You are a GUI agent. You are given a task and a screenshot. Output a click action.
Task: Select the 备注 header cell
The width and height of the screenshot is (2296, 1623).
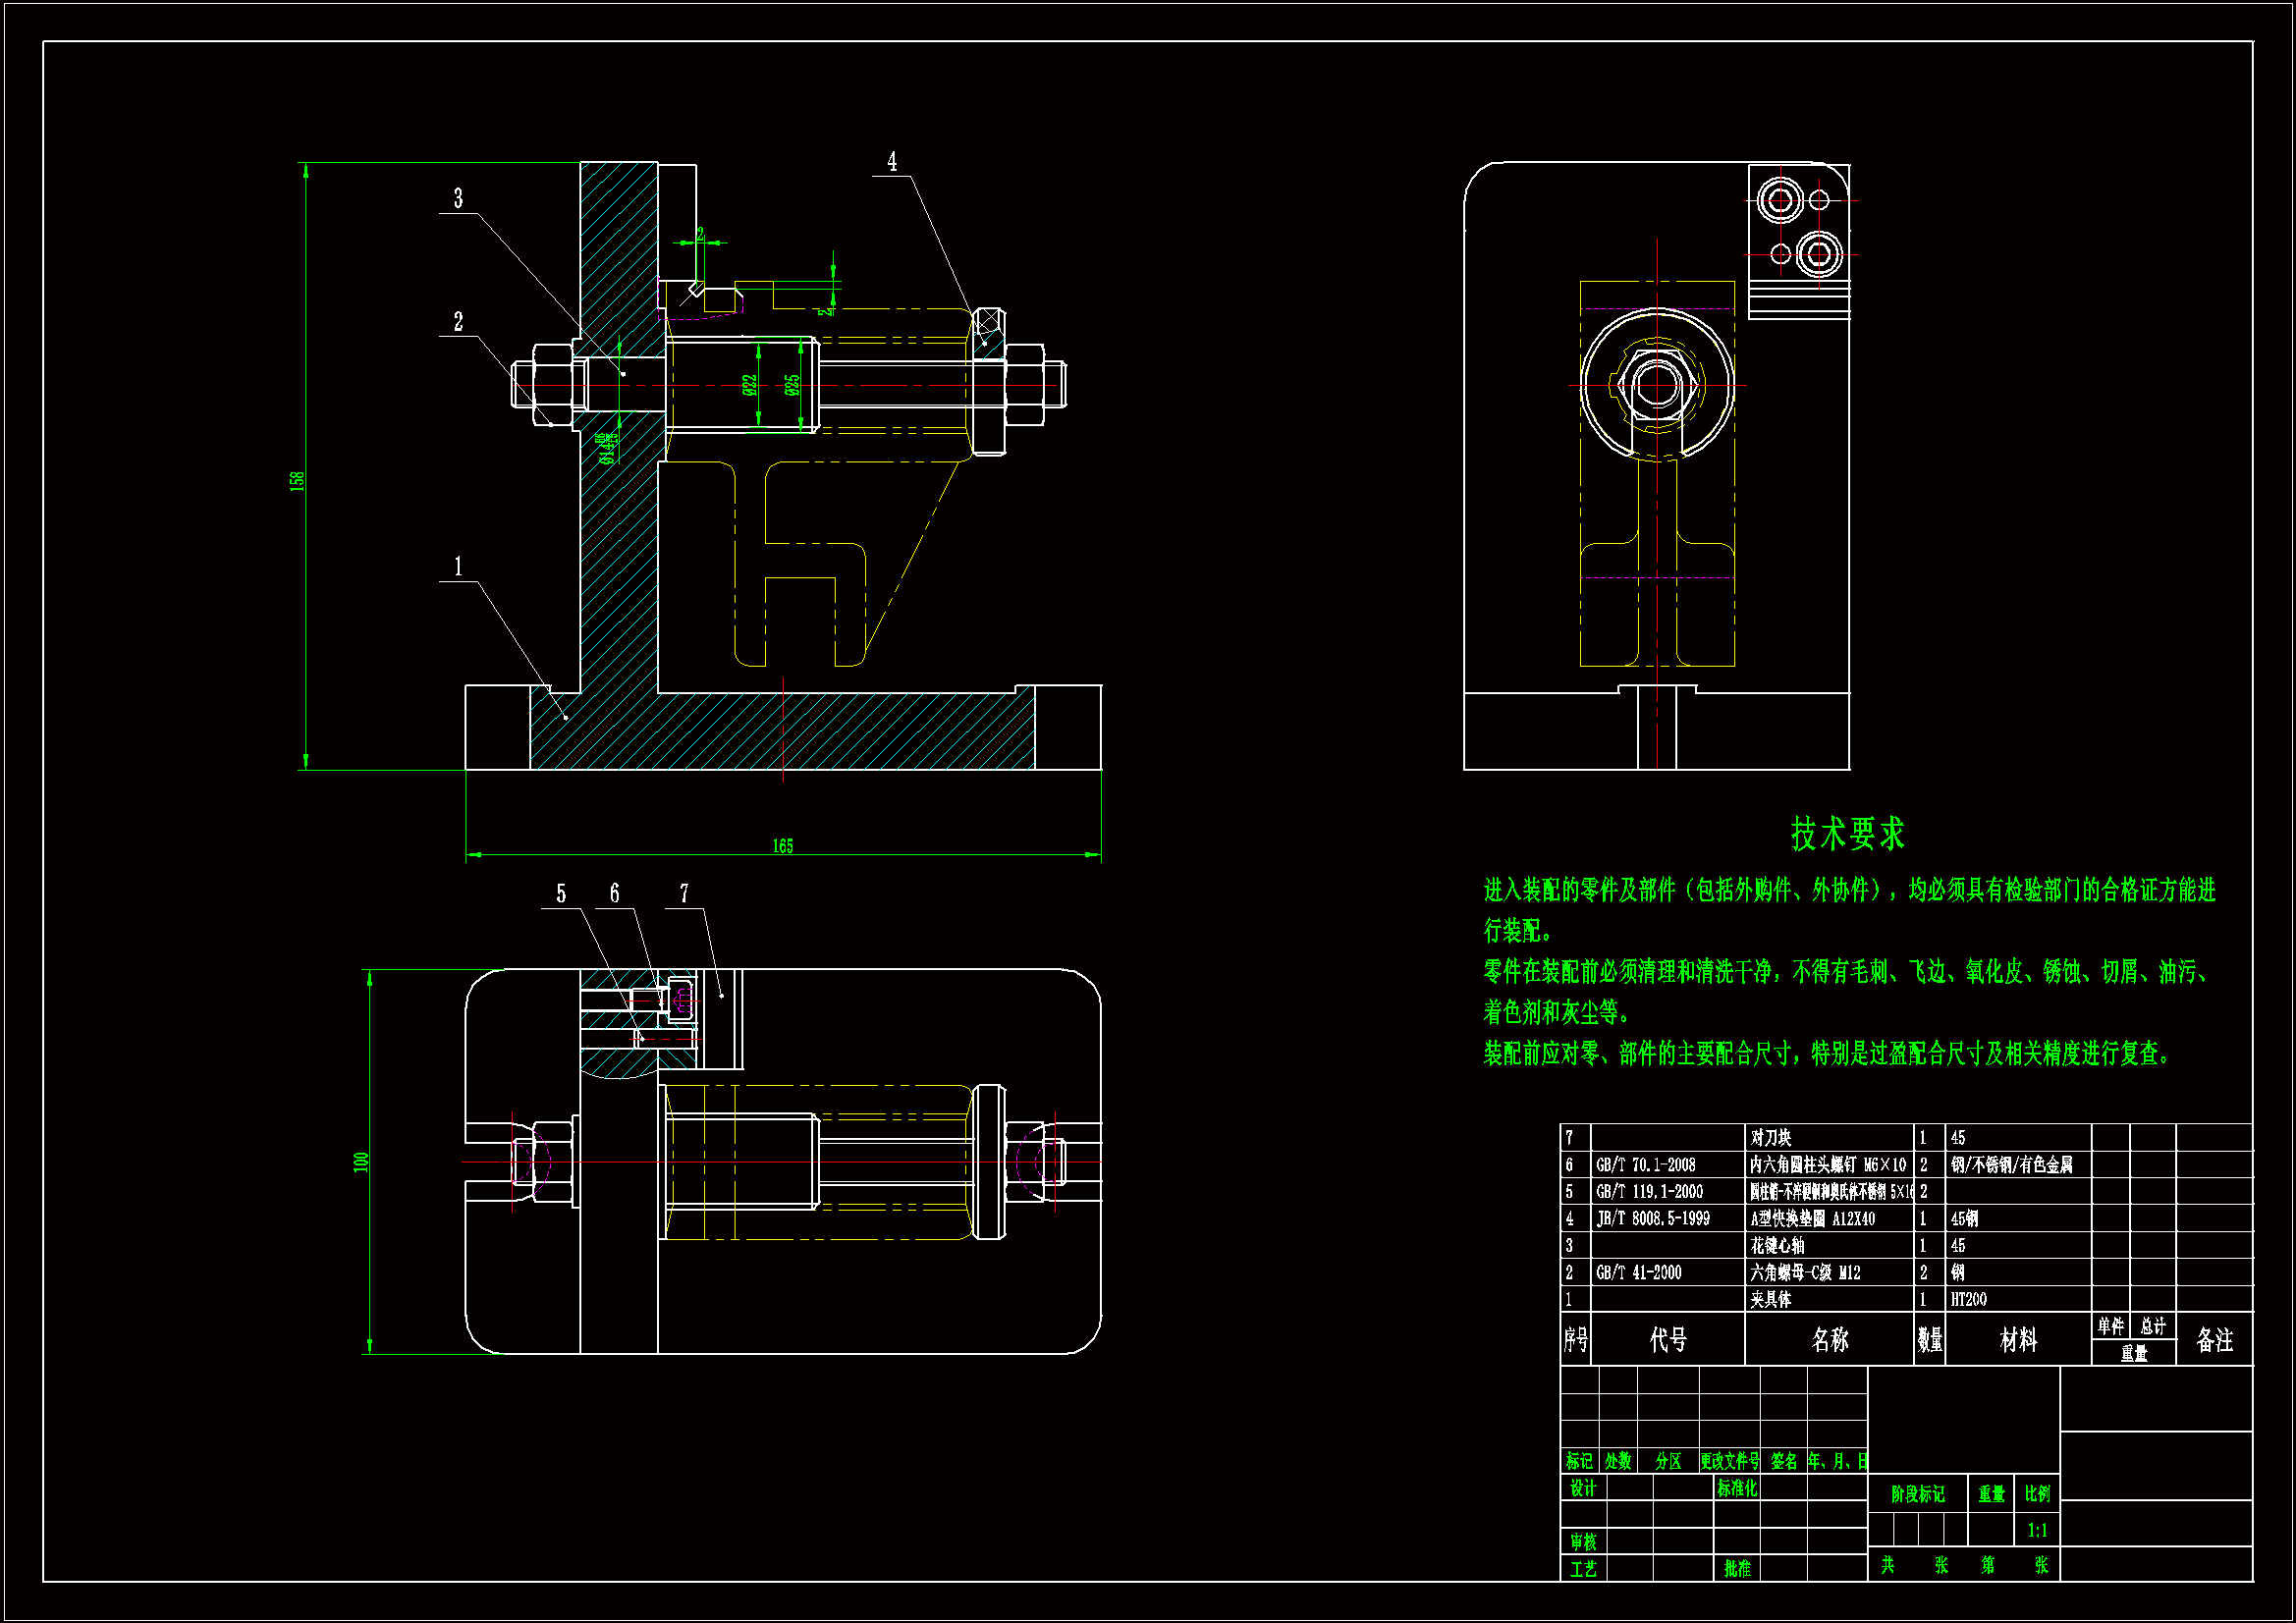pos(2214,1340)
